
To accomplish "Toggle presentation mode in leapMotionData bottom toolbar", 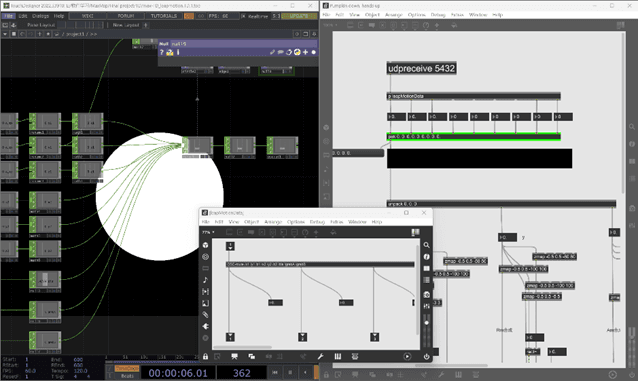I will tap(234, 357).
